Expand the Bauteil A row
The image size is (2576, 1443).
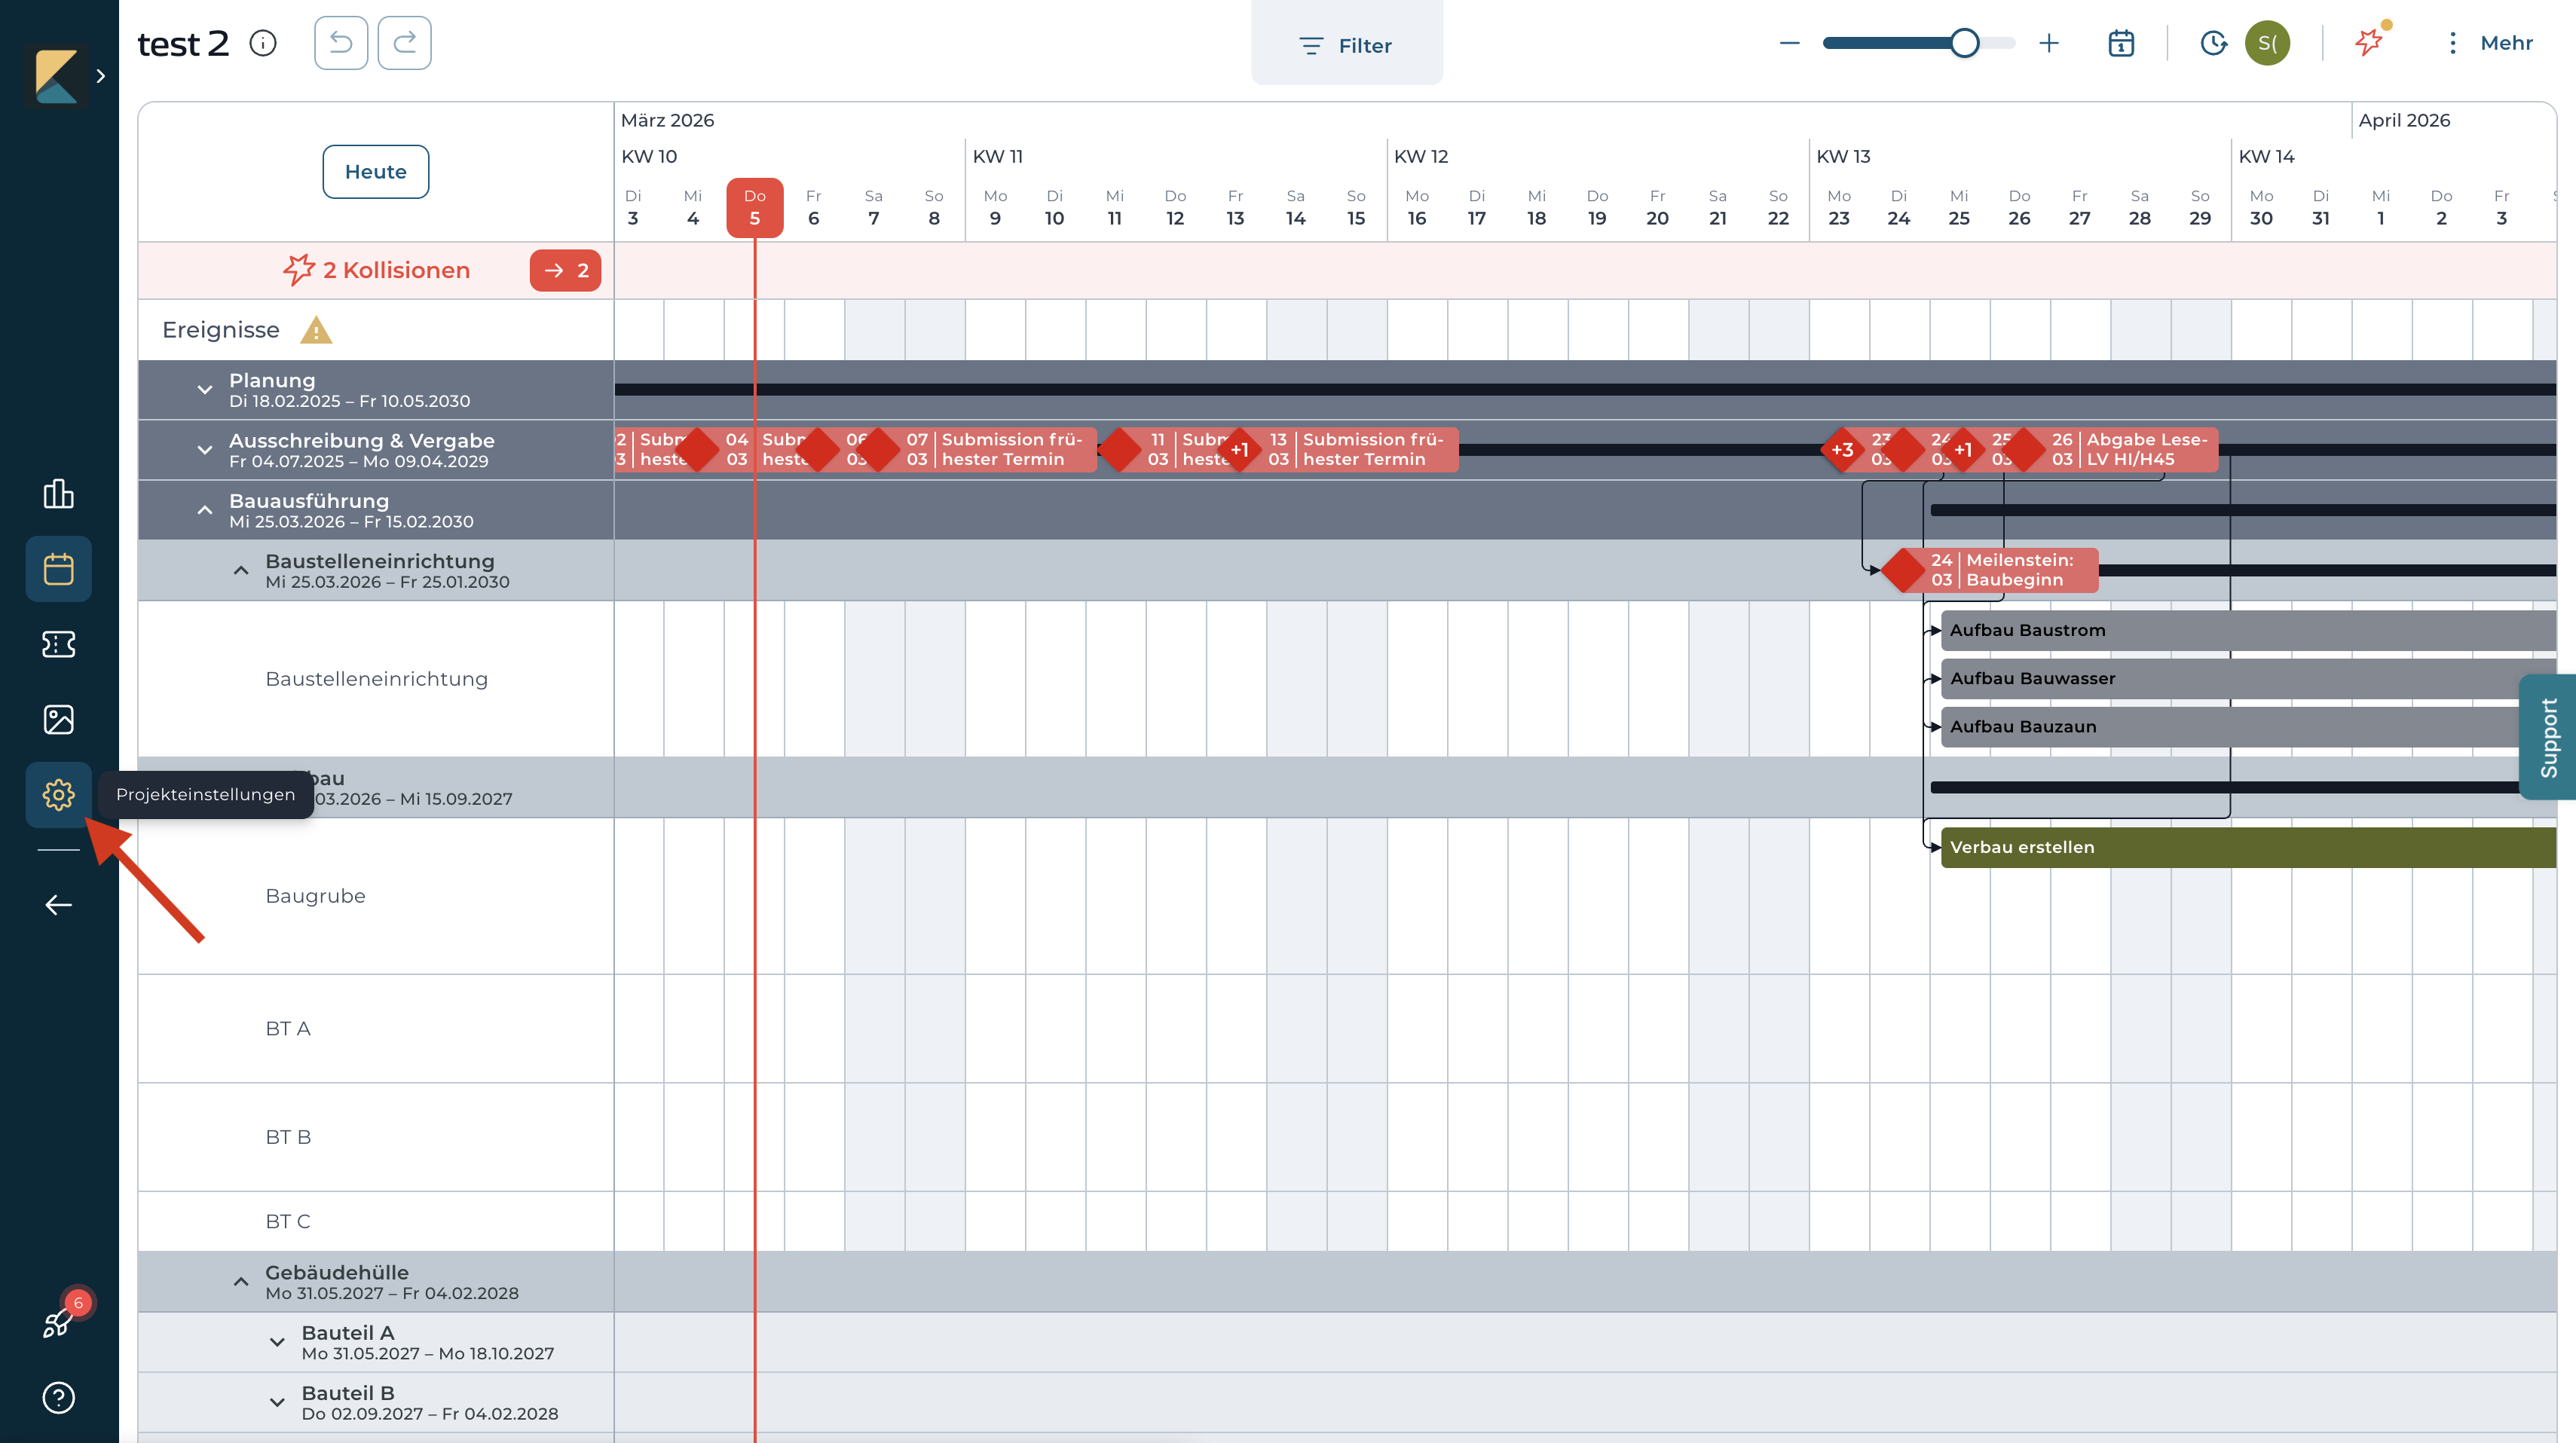(277, 1342)
